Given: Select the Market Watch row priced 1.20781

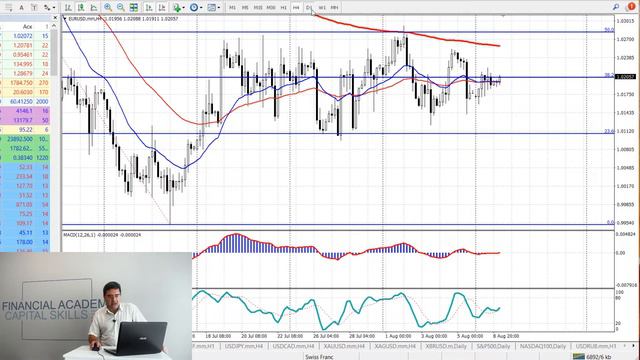Looking at the screenshot, I should [25, 45].
